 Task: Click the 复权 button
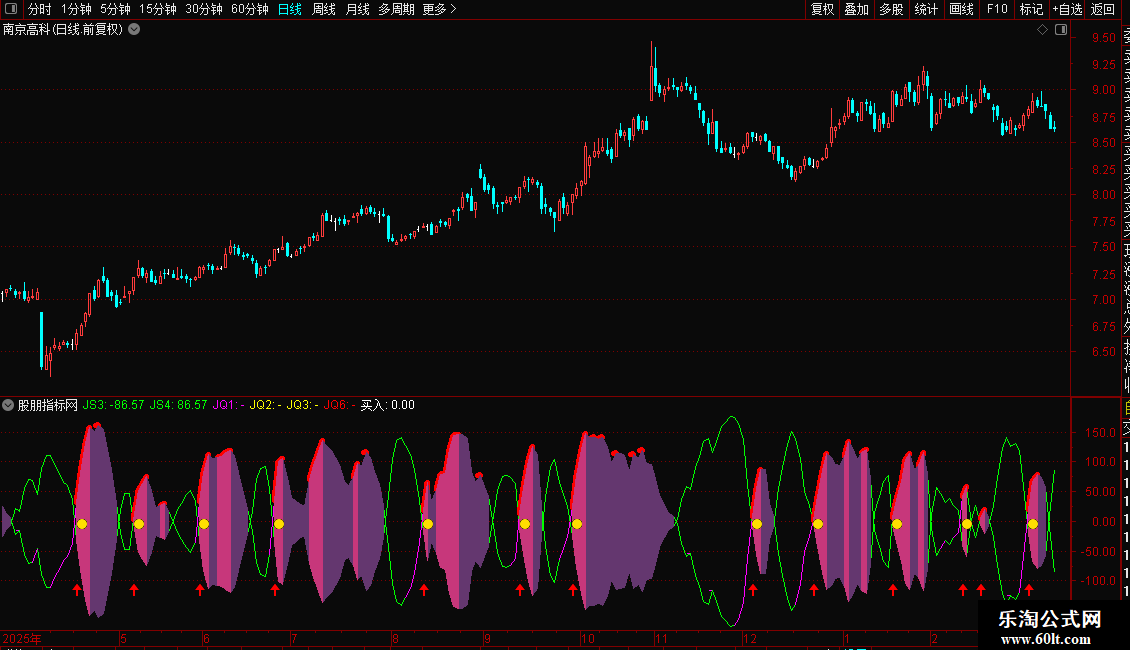[x=822, y=9]
